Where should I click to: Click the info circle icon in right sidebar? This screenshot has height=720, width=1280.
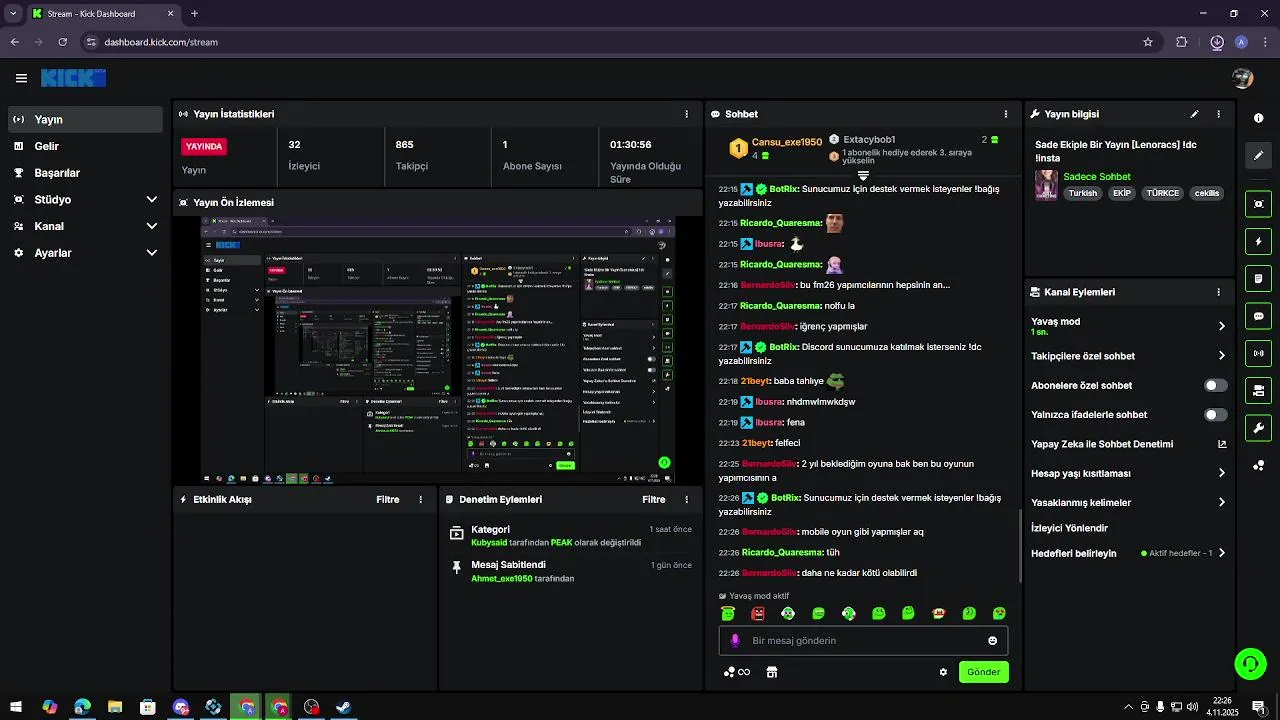pyautogui.click(x=1258, y=118)
